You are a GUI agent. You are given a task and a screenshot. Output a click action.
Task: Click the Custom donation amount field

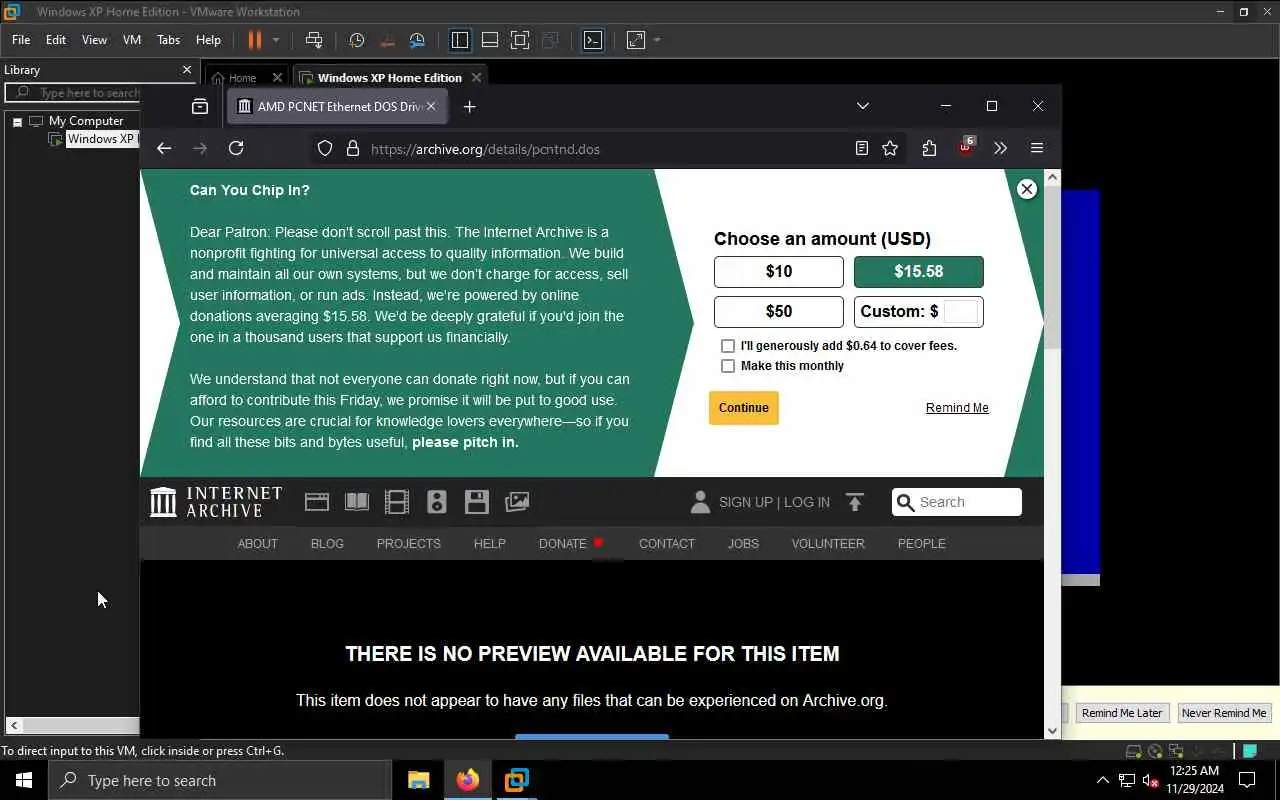[x=960, y=311]
